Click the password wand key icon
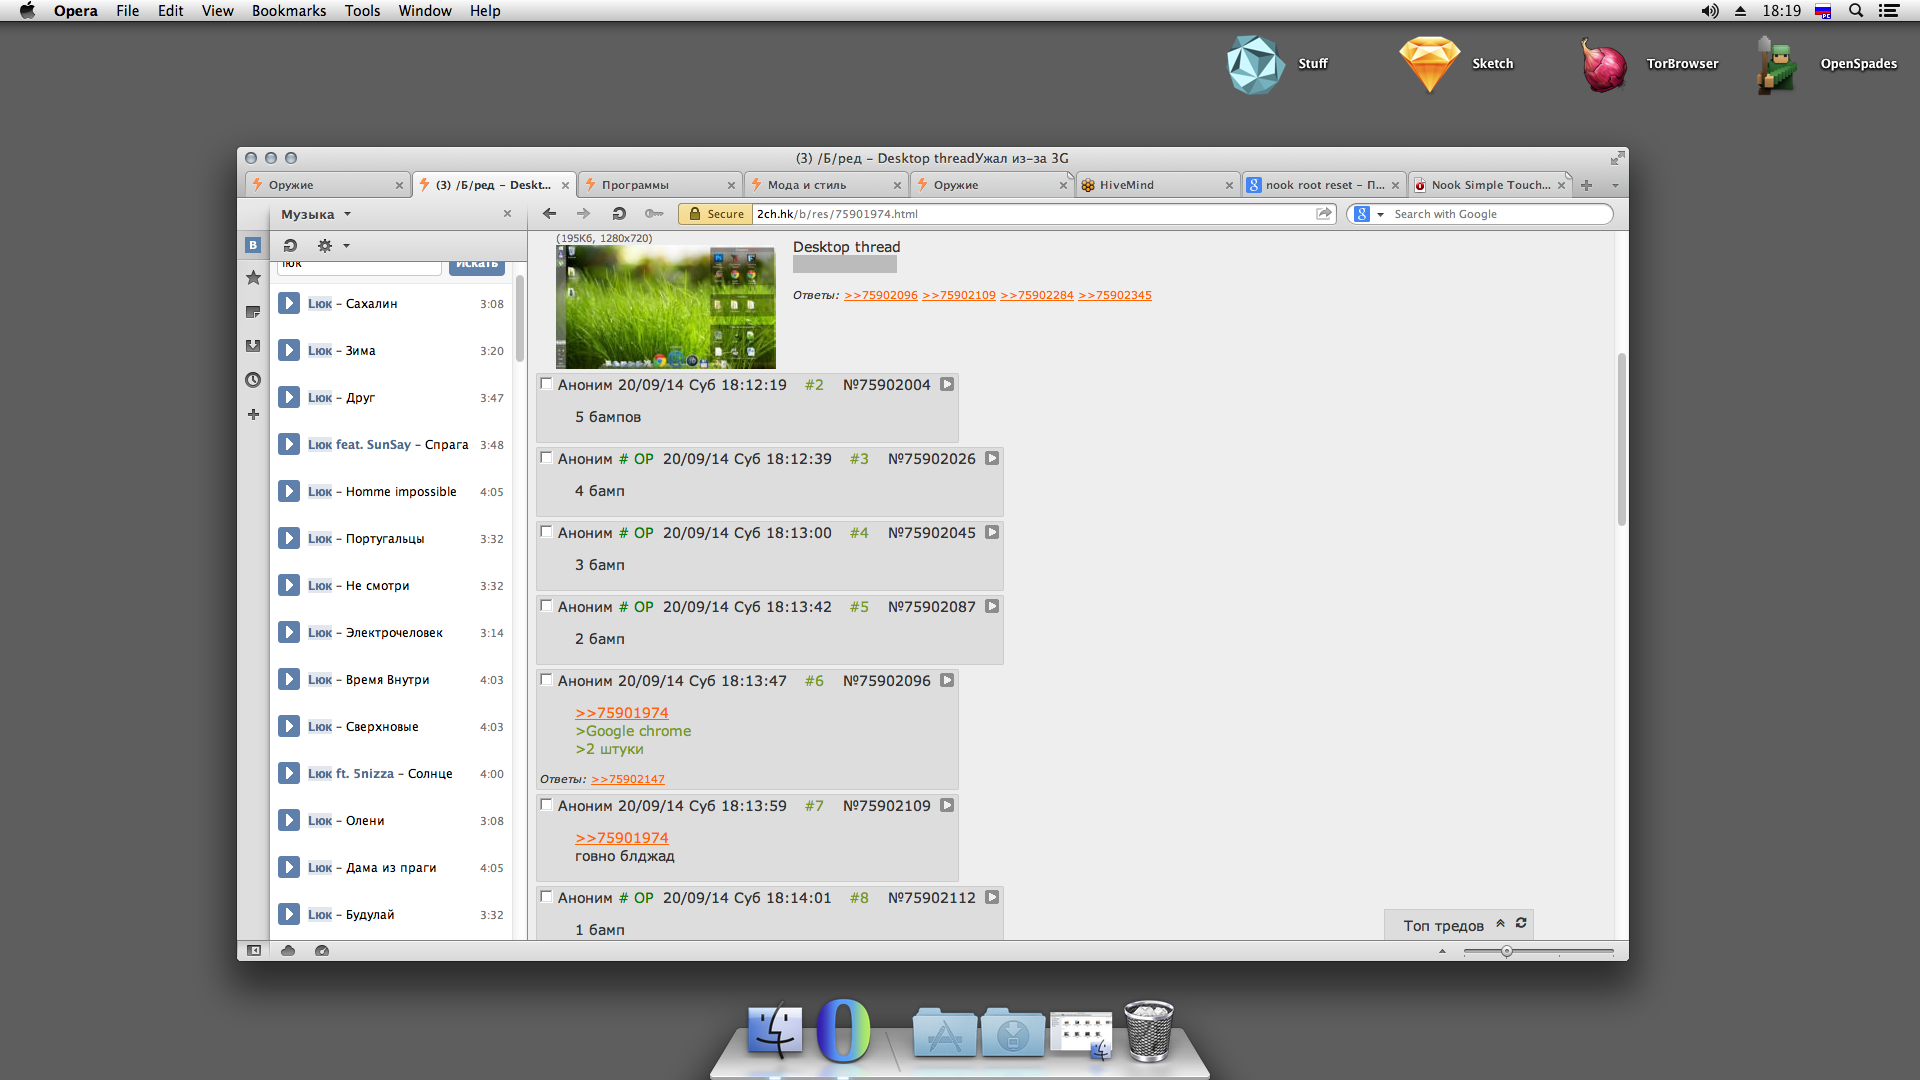 [x=654, y=214]
